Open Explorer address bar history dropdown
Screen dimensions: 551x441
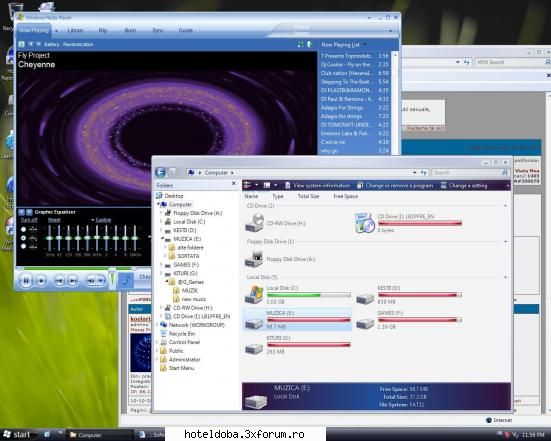pyautogui.click(x=415, y=173)
